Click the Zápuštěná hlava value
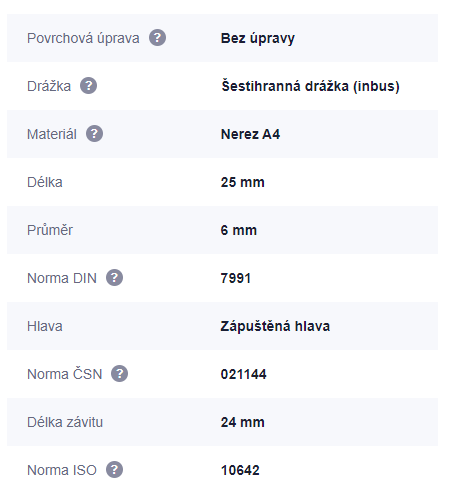The image size is (452, 493). tap(275, 326)
